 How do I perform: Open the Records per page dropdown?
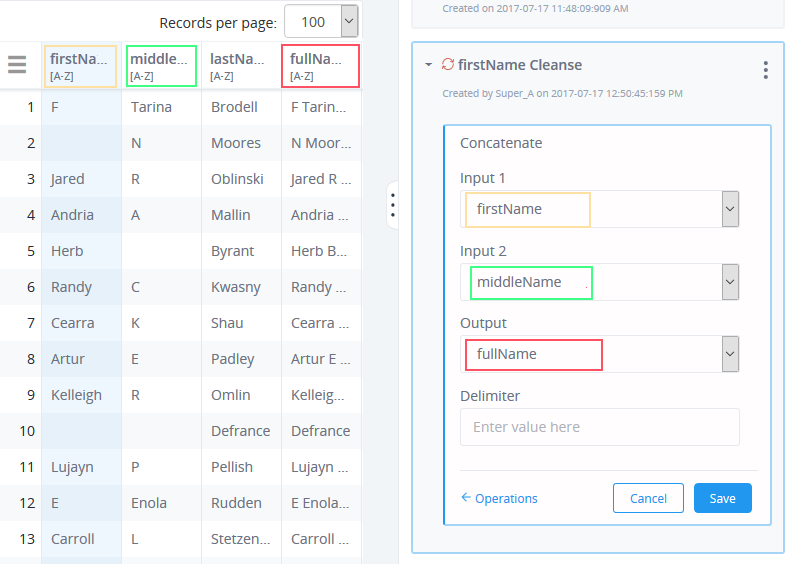coord(349,21)
